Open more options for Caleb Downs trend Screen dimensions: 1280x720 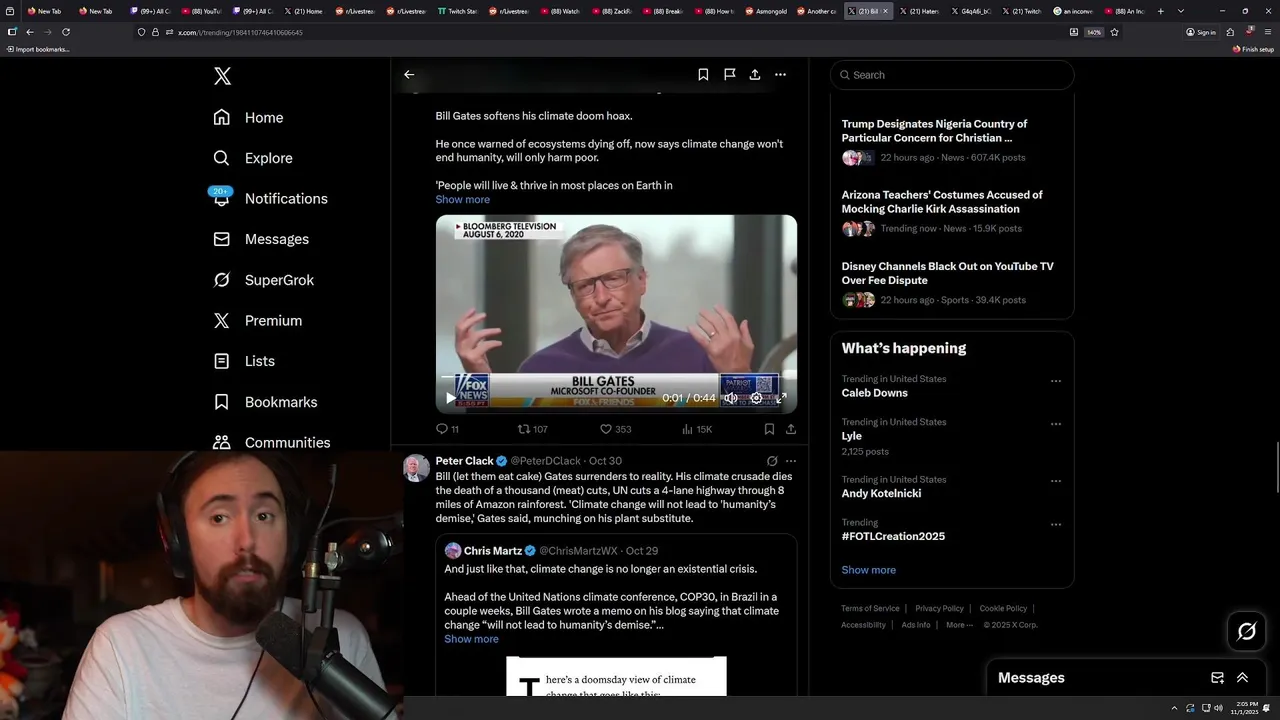[1056, 381]
